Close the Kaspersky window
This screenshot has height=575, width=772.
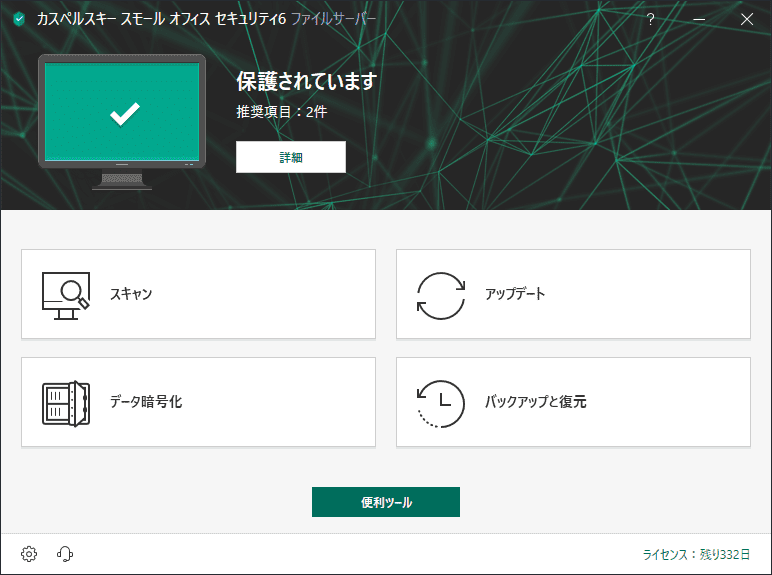click(747, 19)
